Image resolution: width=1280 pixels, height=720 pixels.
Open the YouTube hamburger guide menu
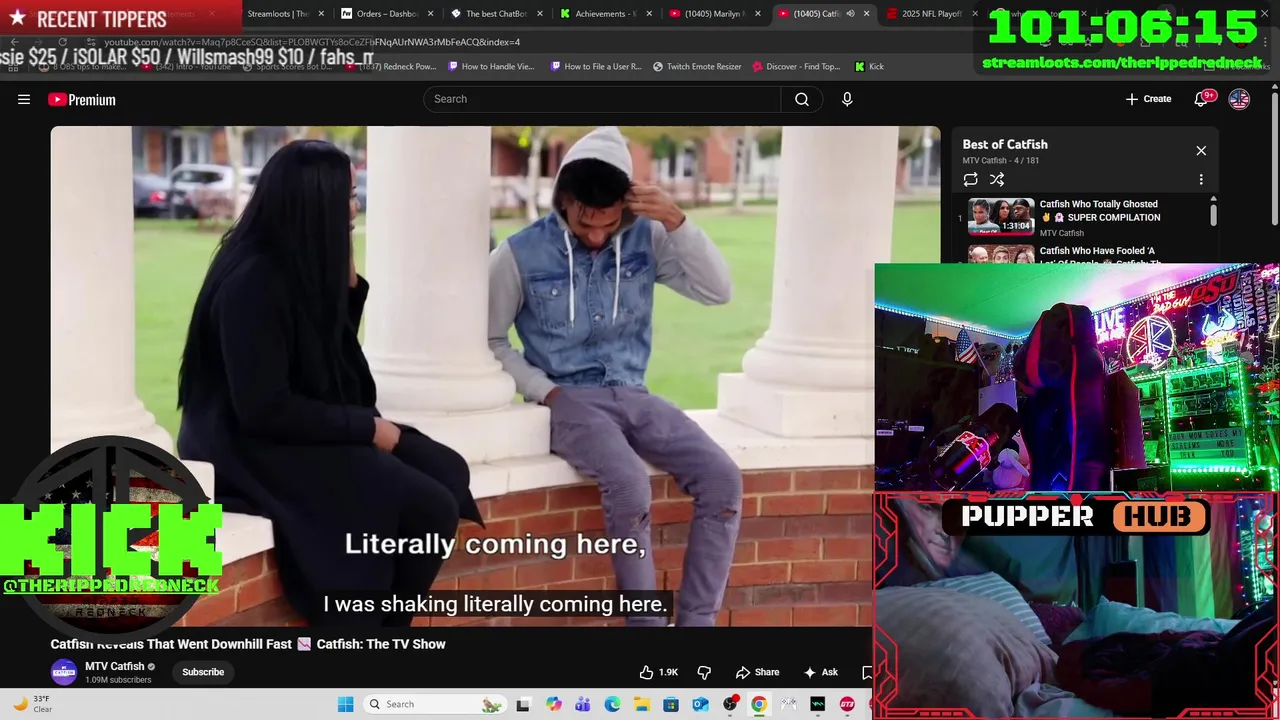24,99
